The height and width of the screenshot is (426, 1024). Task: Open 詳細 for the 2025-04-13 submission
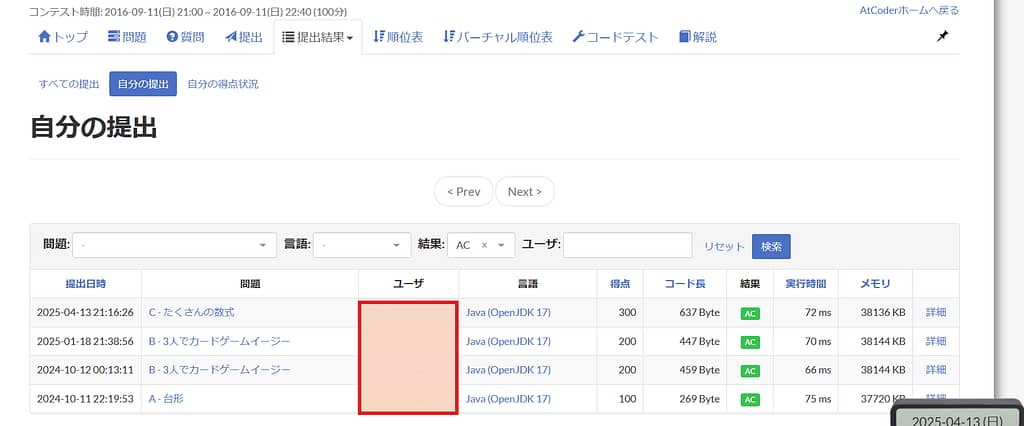(x=936, y=312)
